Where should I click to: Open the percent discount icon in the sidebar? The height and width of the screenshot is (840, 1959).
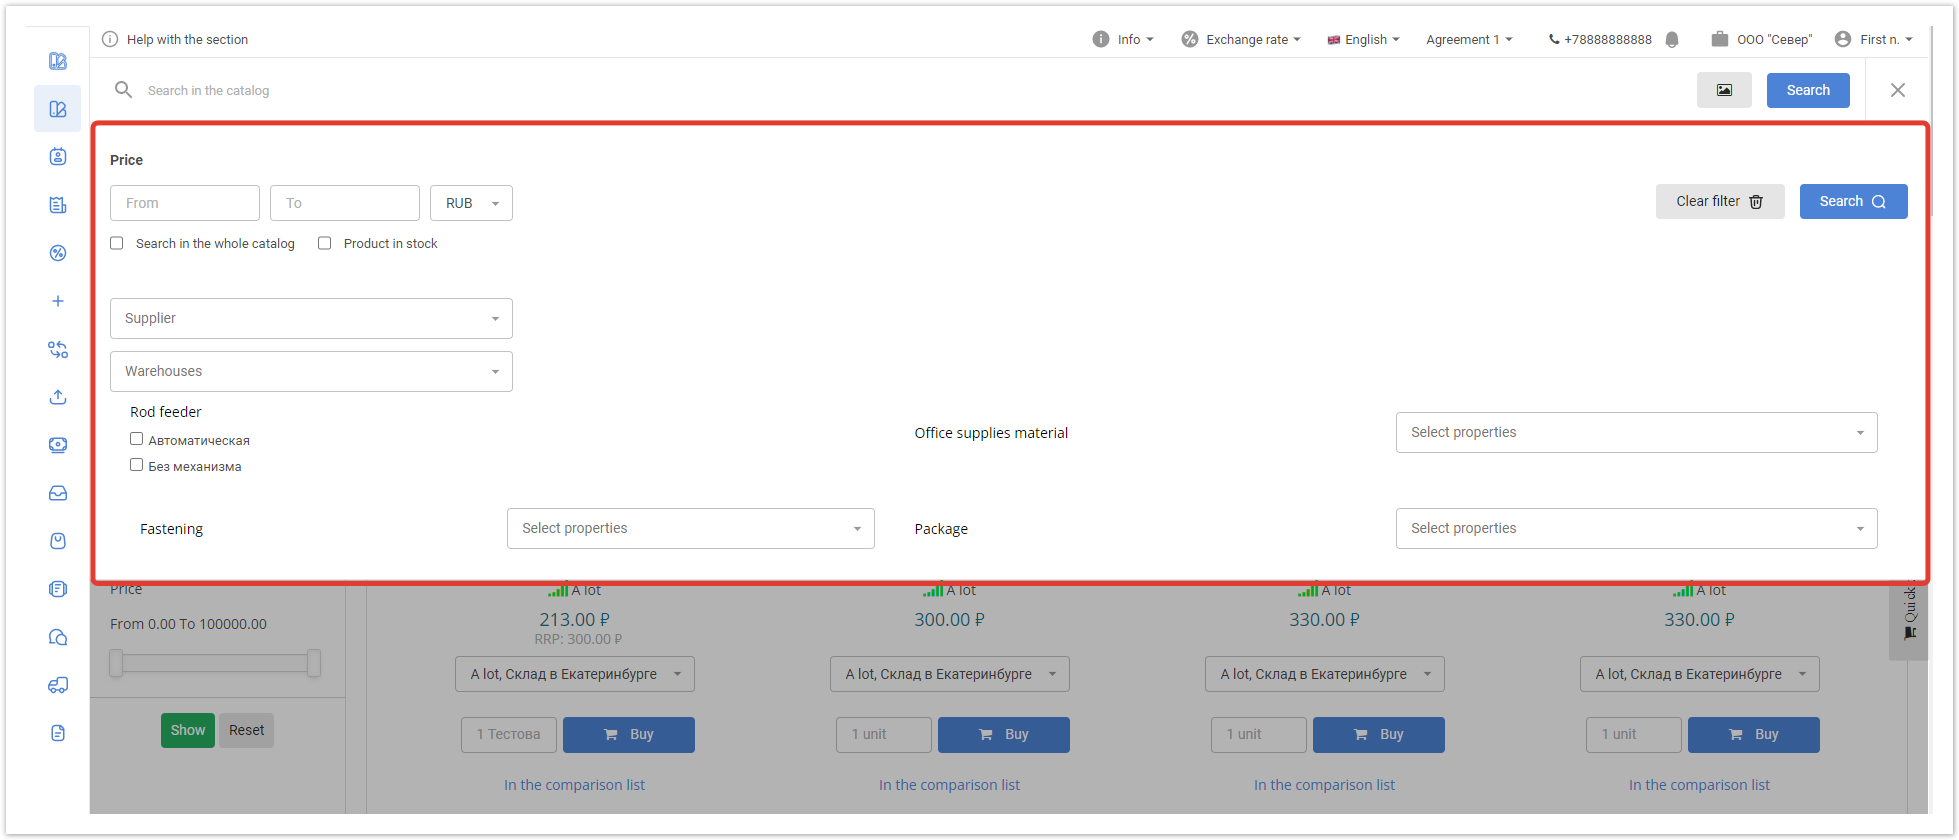coord(58,253)
